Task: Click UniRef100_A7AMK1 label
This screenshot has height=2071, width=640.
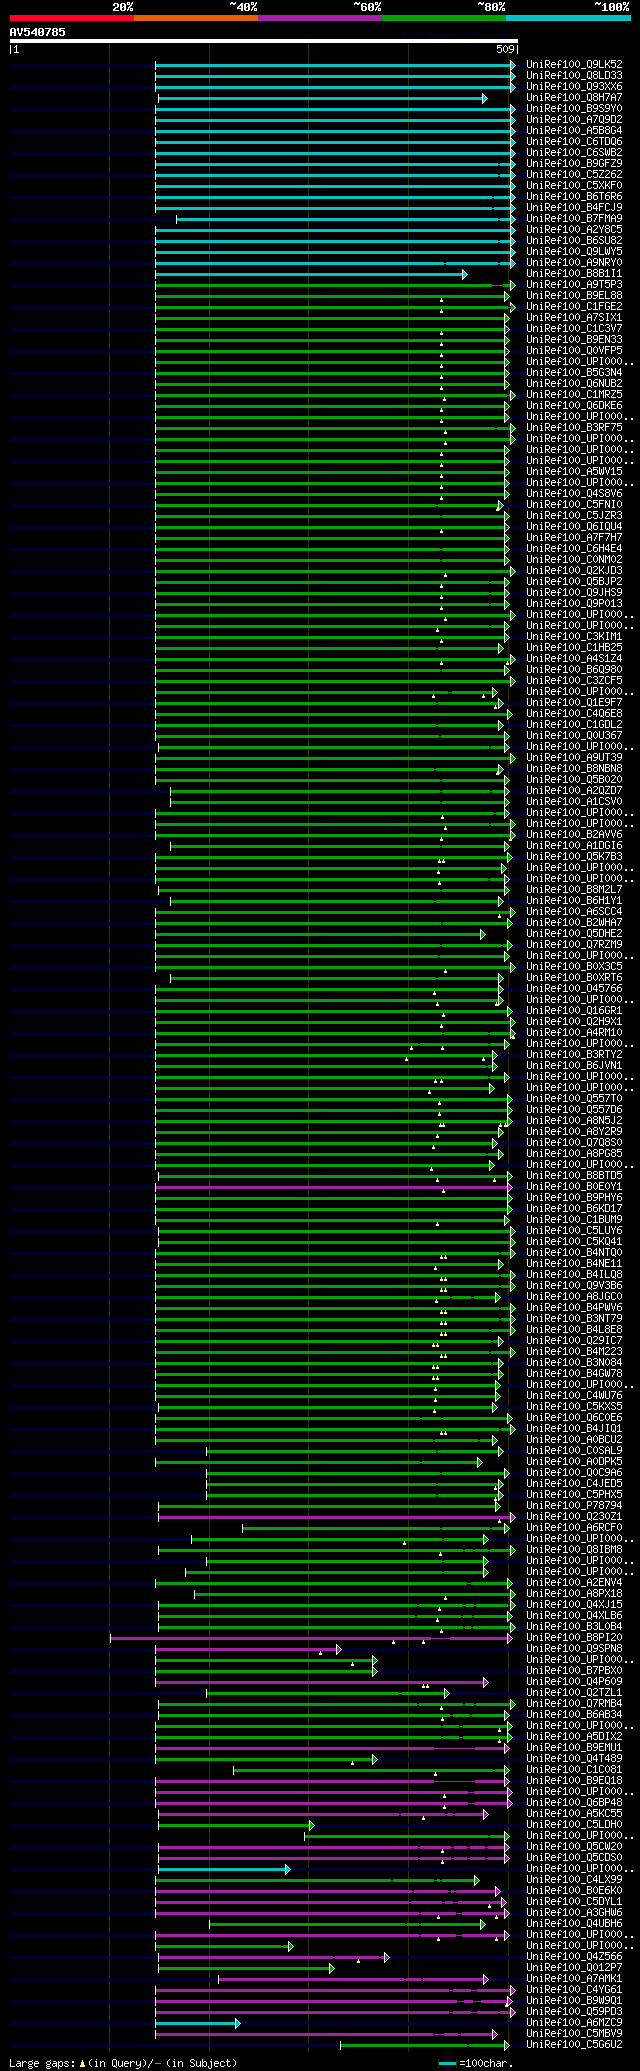Action: point(574,1978)
